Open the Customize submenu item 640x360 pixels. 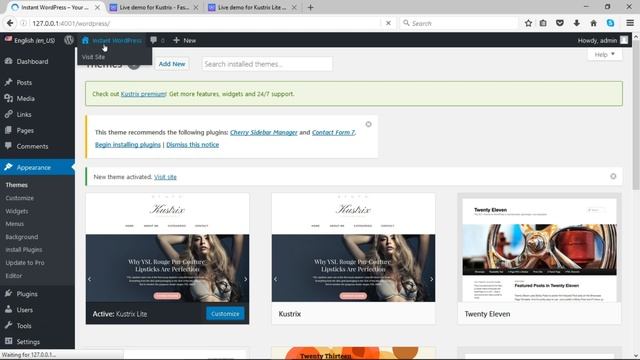[x=20, y=198]
